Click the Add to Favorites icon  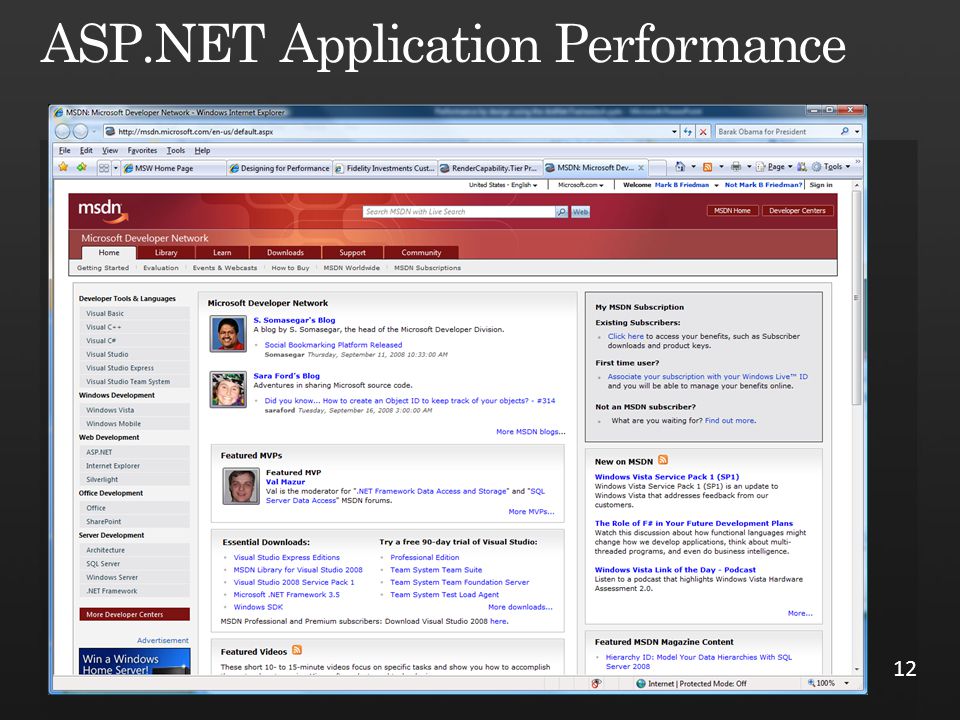pyautogui.click(x=81, y=167)
